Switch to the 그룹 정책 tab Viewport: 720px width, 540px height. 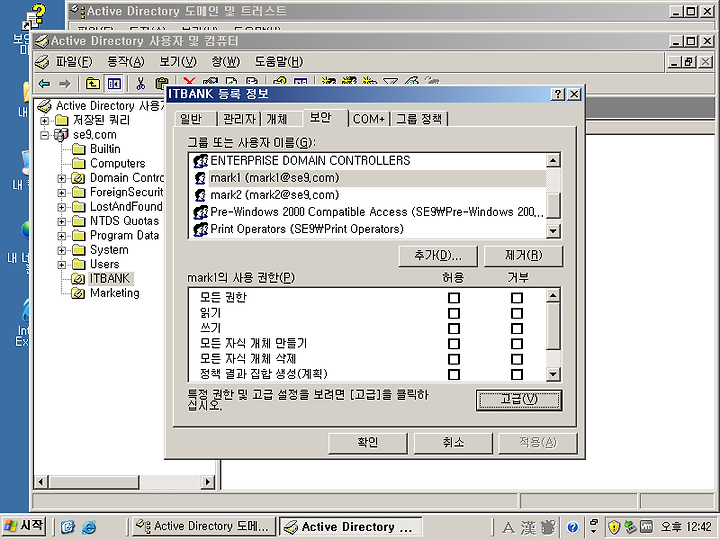point(419,119)
